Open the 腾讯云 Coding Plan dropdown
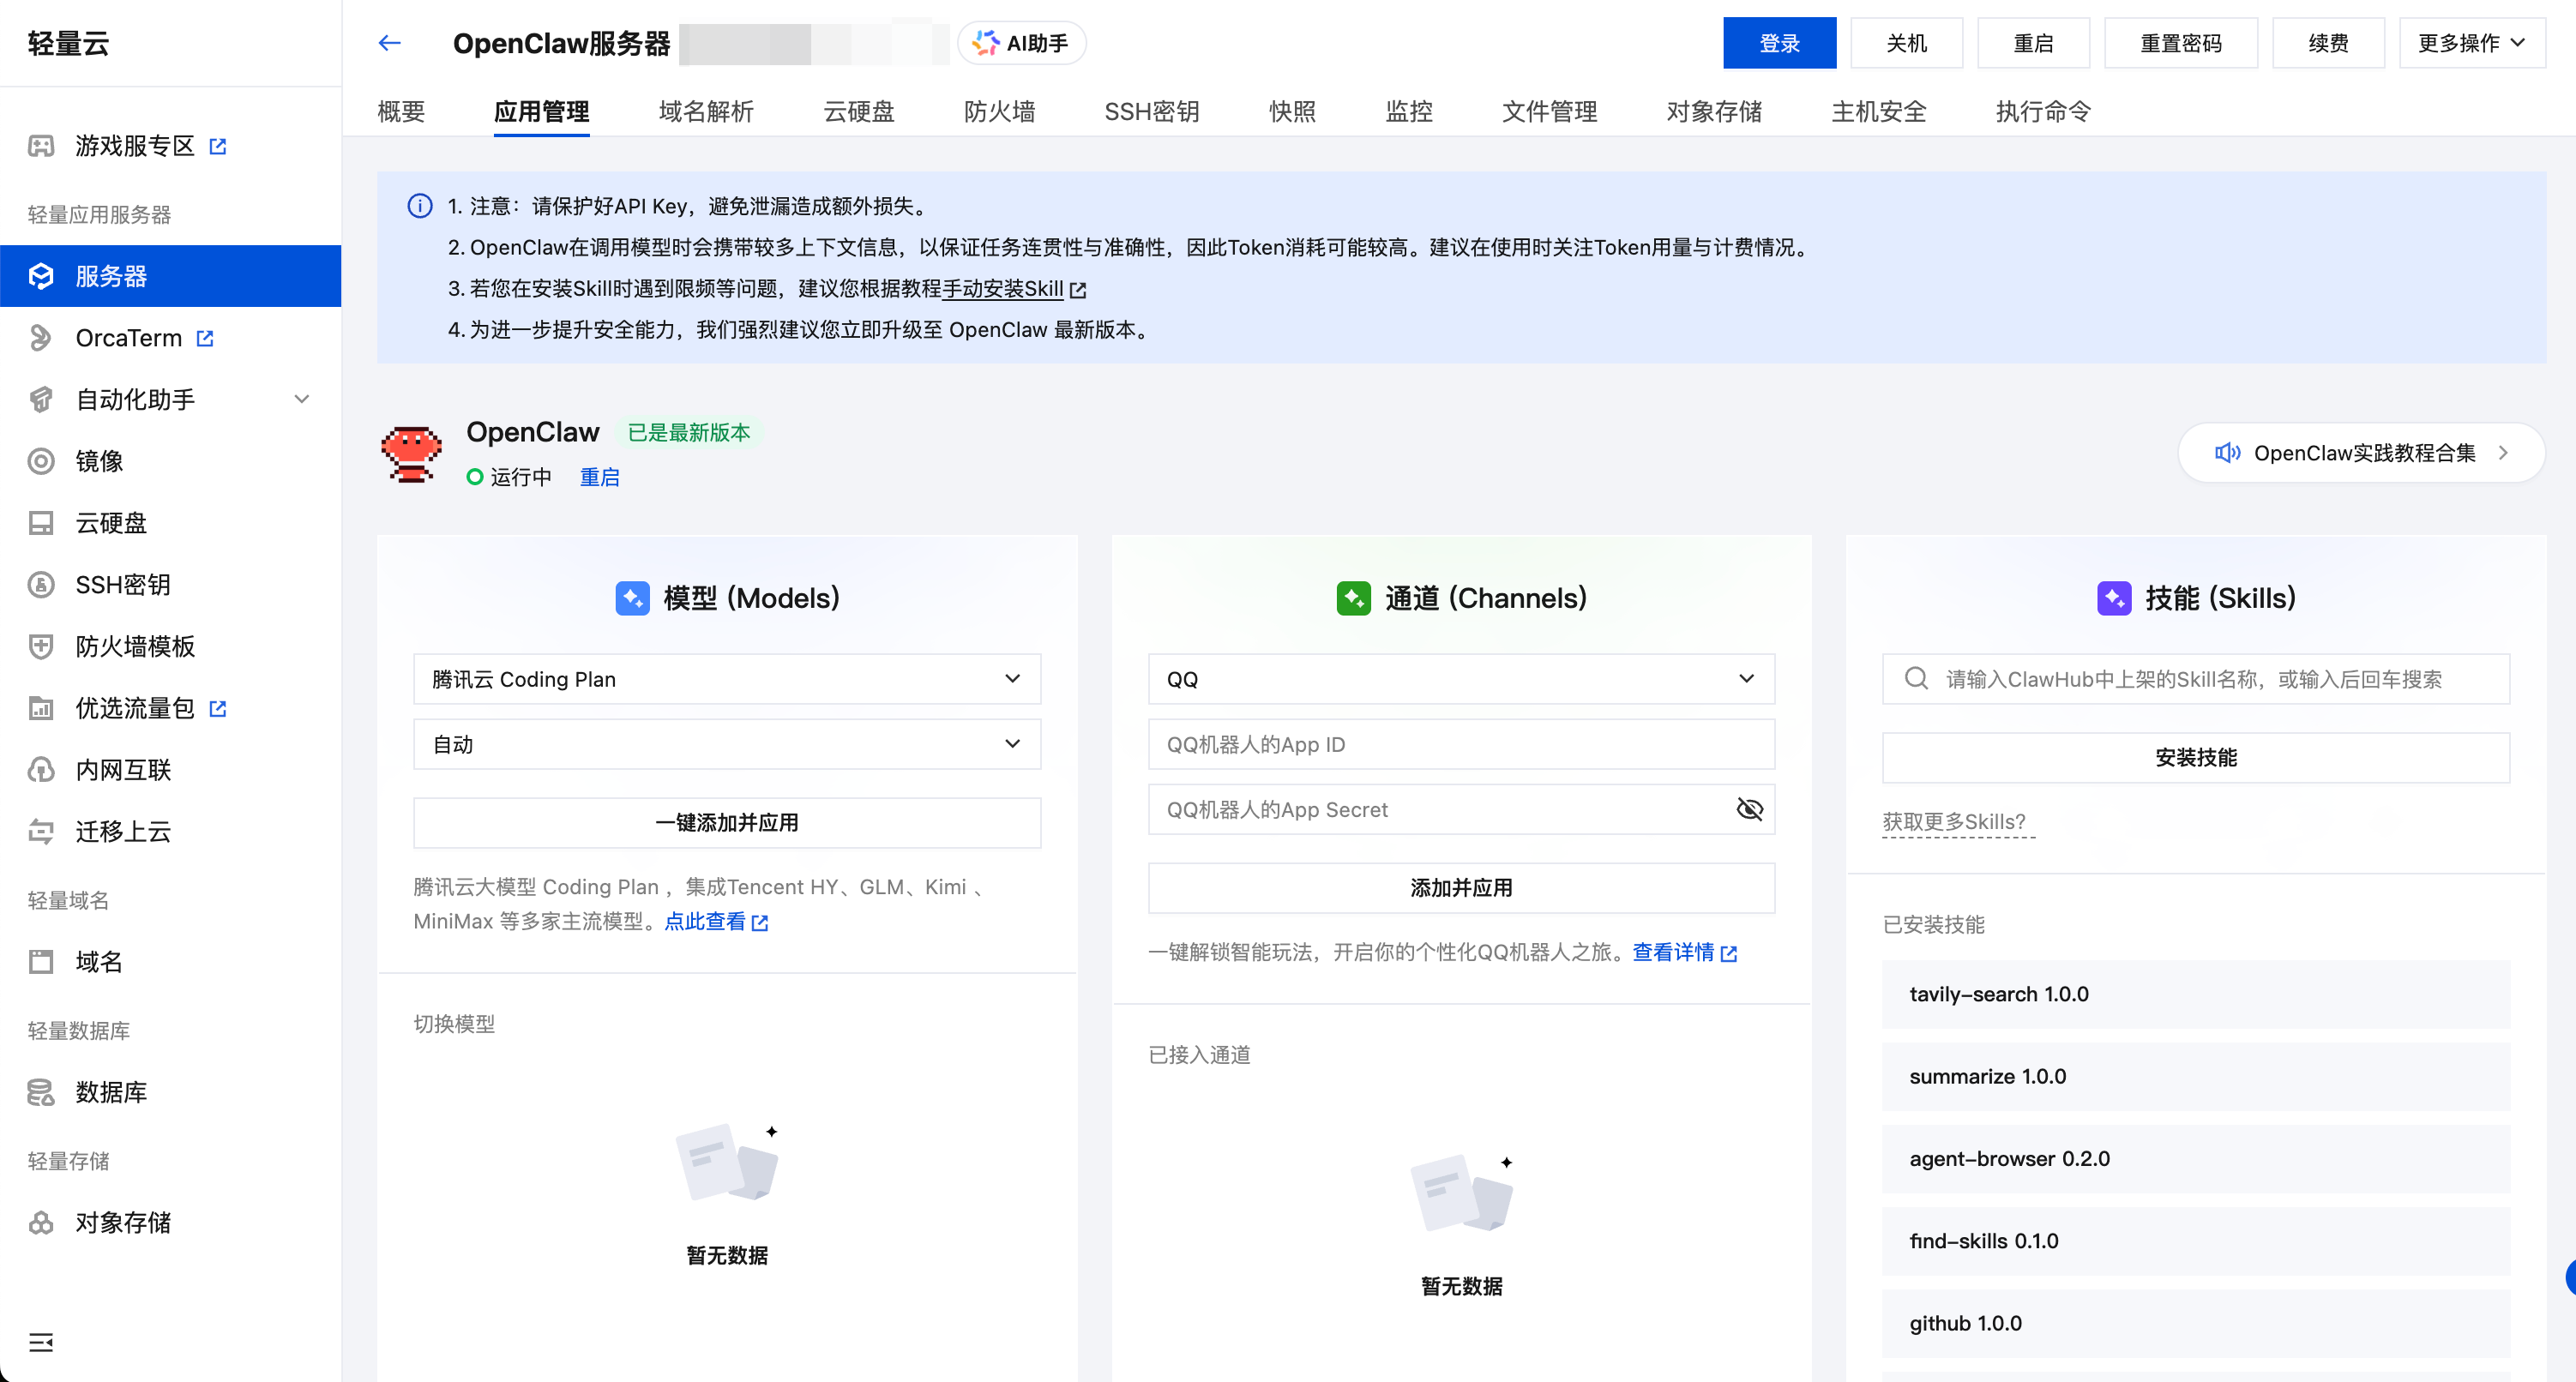The height and width of the screenshot is (1382, 2576). click(727, 679)
